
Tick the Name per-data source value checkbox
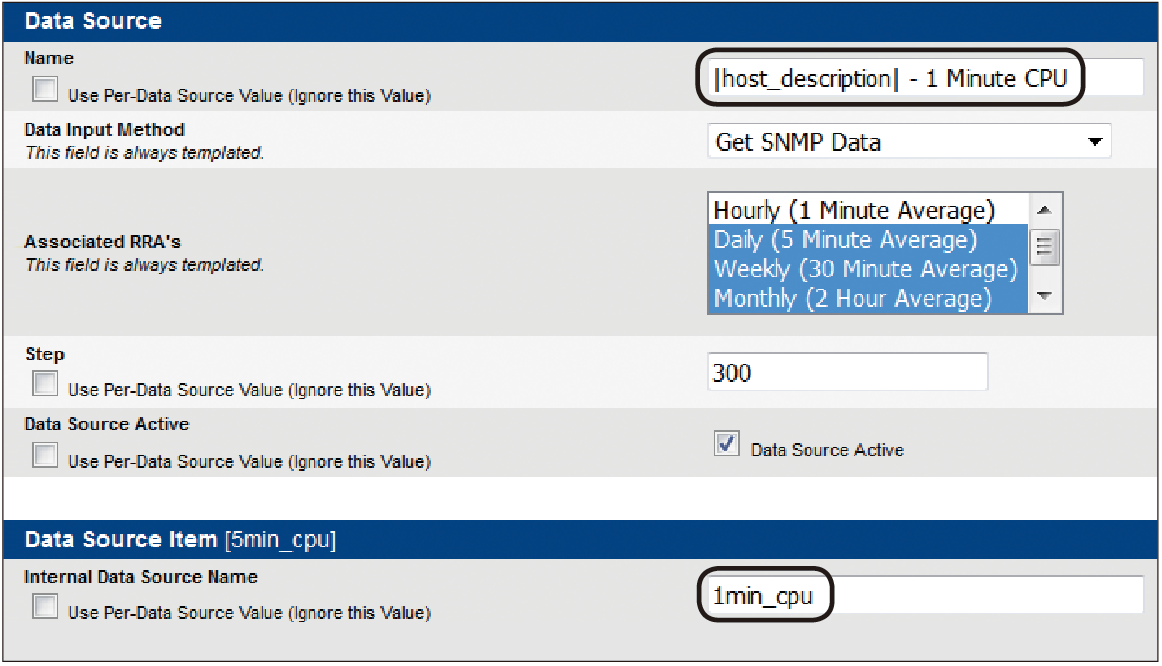click(45, 90)
